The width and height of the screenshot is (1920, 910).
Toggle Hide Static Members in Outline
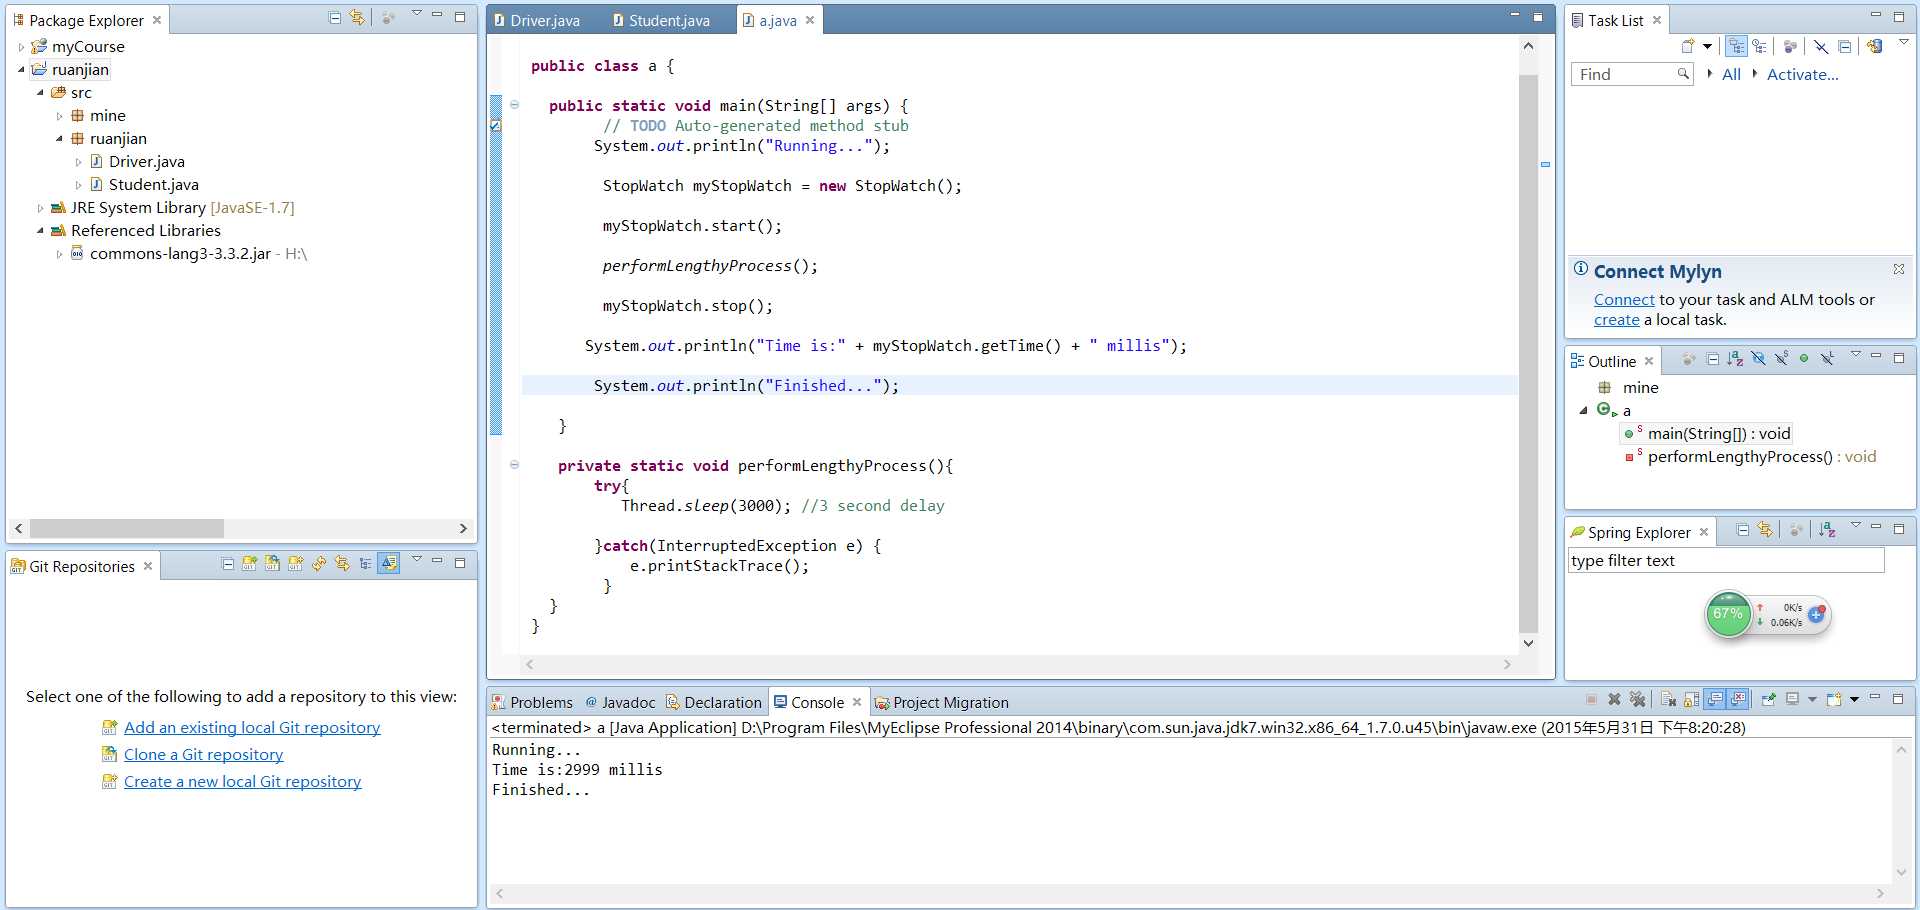(x=1781, y=358)
